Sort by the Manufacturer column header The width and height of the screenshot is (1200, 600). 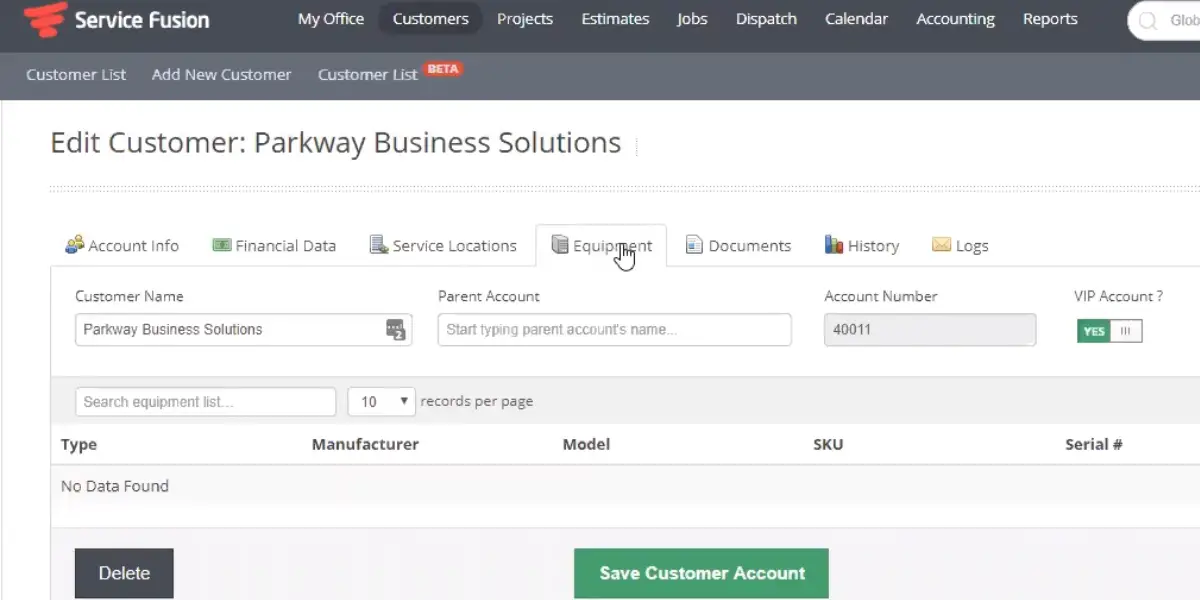pyautogui.click(x=365, y=444)
